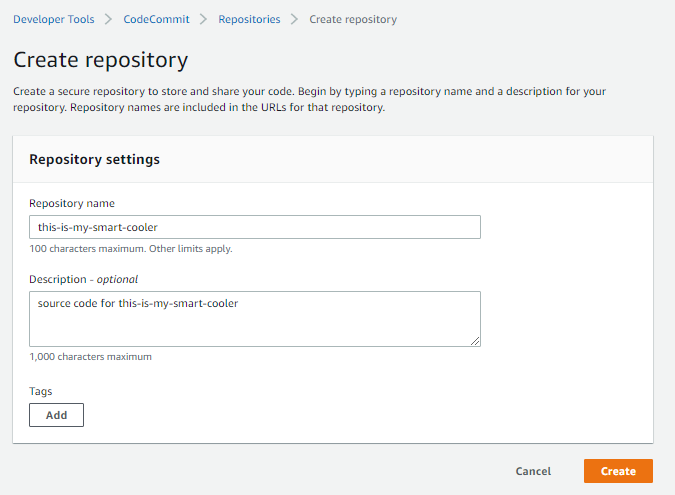This screenshot has height=495, width=675.
Task: Open the Developer Tools breadcrumb link
Action: [54, 19]
